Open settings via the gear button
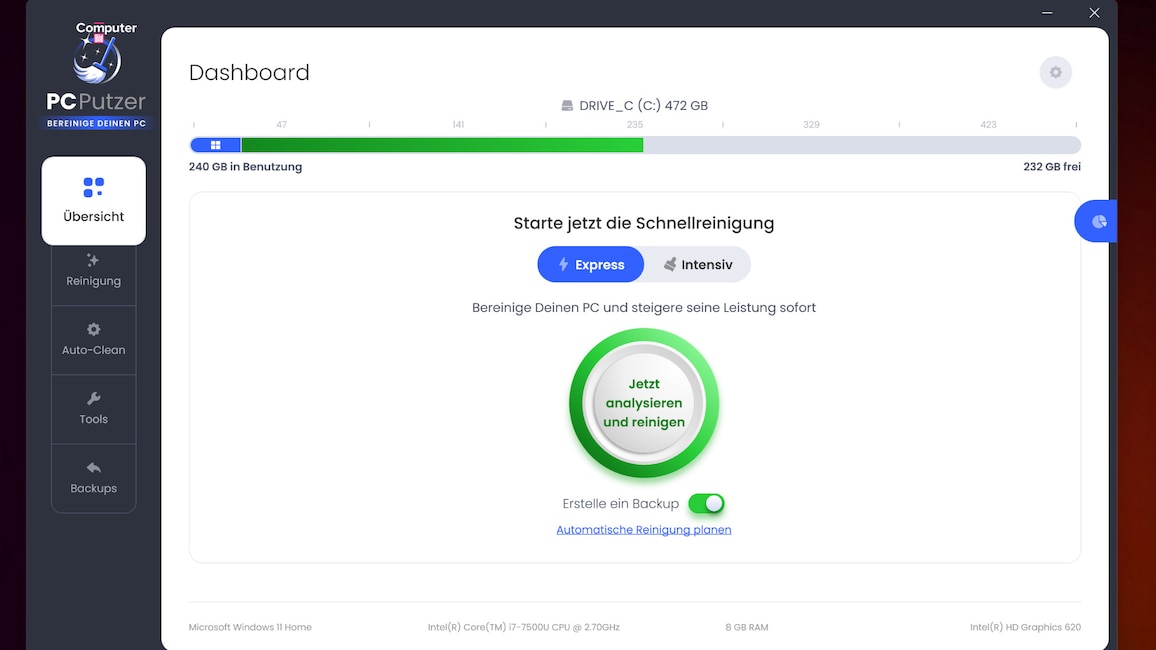The image size is (1156, 650). pos(1056,72)
